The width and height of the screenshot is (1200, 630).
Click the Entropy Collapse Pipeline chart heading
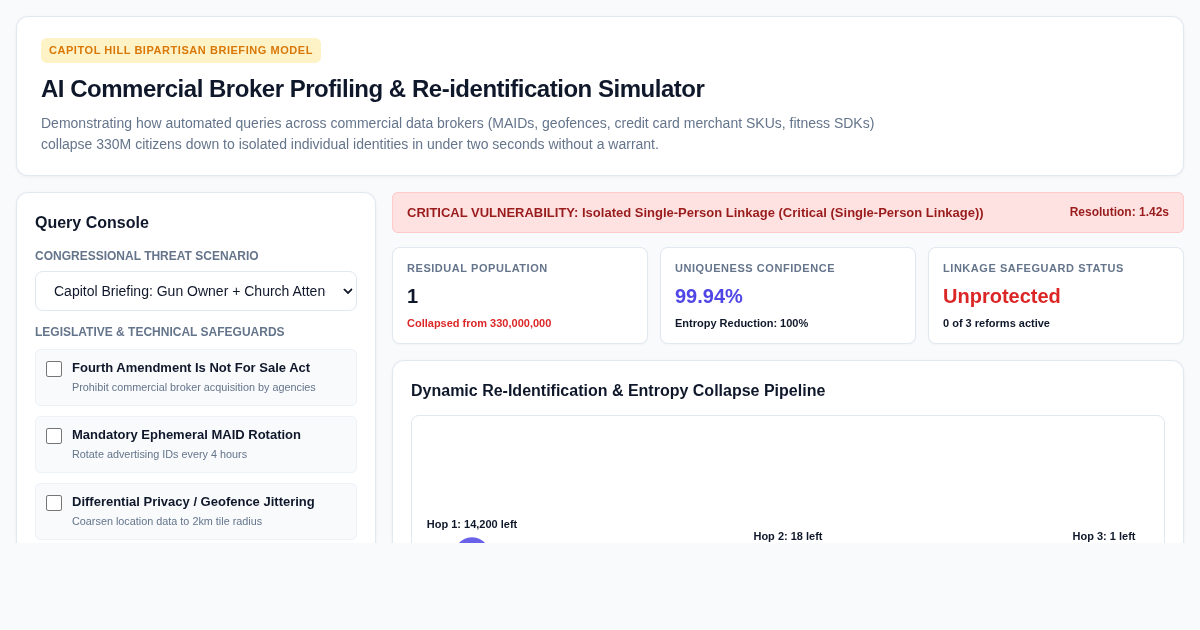[x=618, y=391]
